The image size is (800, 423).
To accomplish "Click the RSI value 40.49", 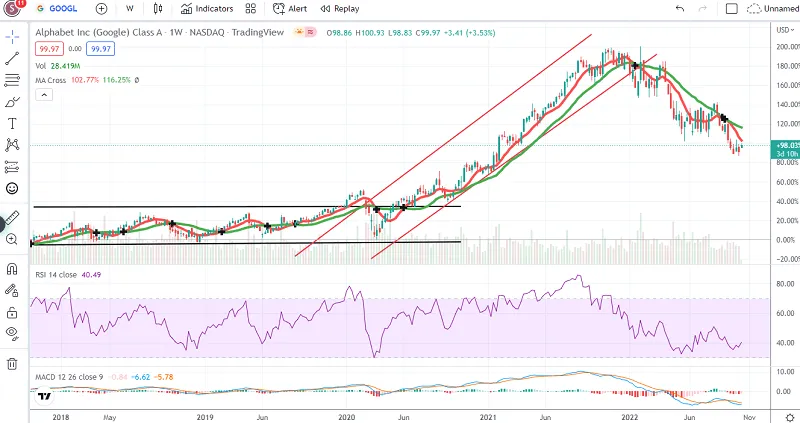I will [x=91, y=275].
